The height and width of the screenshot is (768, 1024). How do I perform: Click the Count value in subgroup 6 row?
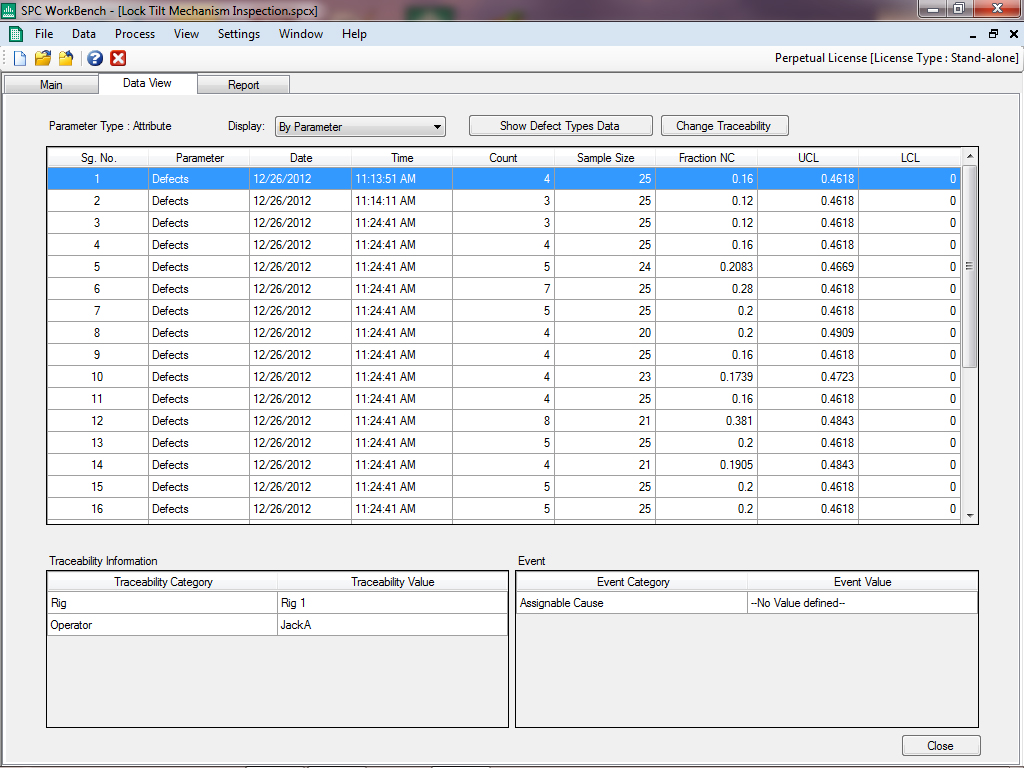coord(504,289)
